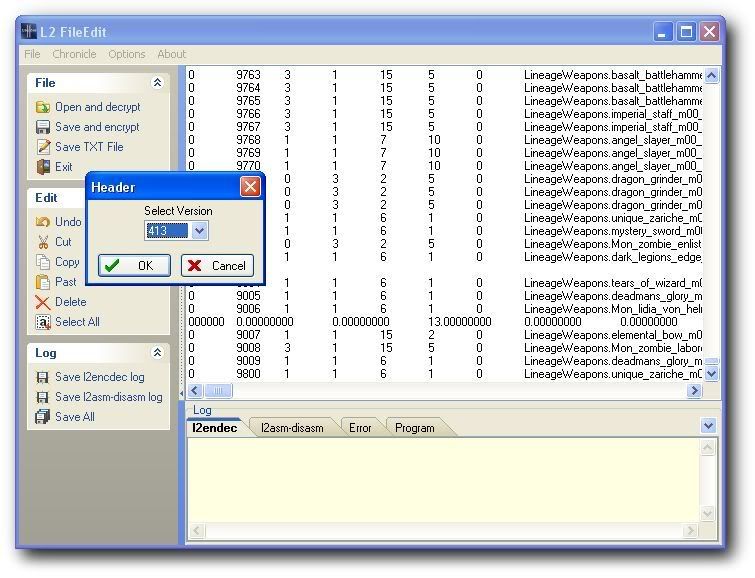The image size is (755, 578).
Task: Click the row with ID 9005
Action: [x=445, y=296]
